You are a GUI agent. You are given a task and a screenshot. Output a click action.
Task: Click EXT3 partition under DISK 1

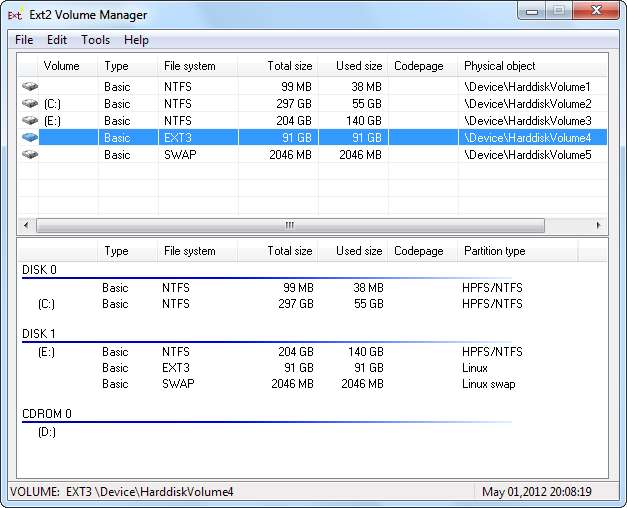[x=176, y=368]
